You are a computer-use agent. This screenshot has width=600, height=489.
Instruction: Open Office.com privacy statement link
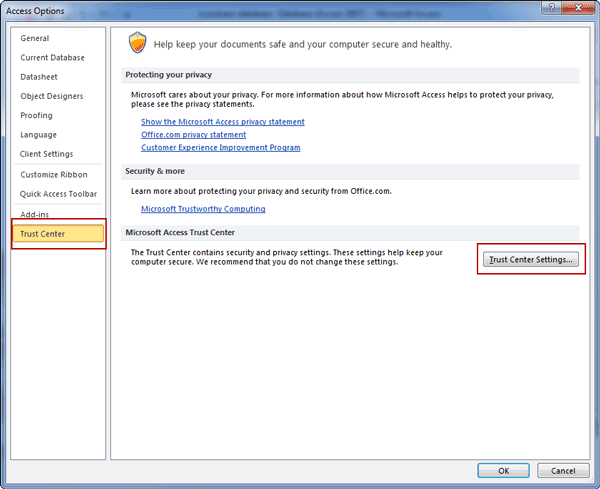[194, 135]
